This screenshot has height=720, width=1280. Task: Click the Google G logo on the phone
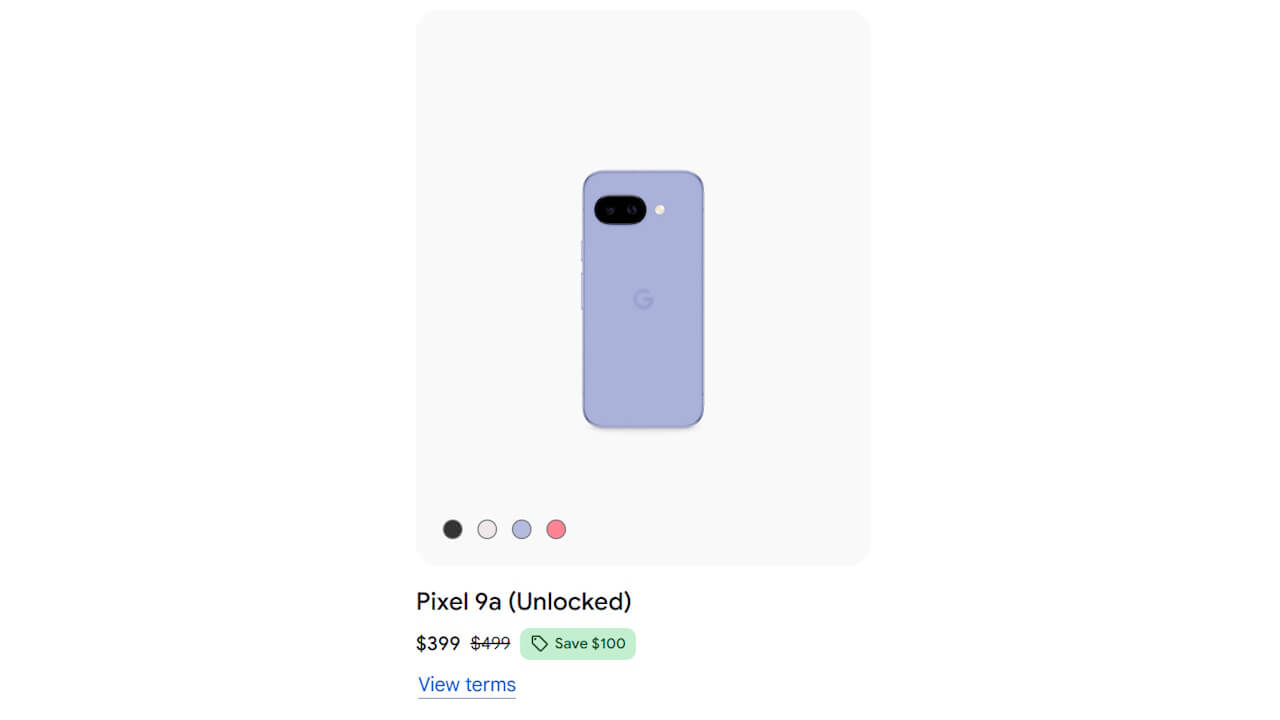[645, 298]
